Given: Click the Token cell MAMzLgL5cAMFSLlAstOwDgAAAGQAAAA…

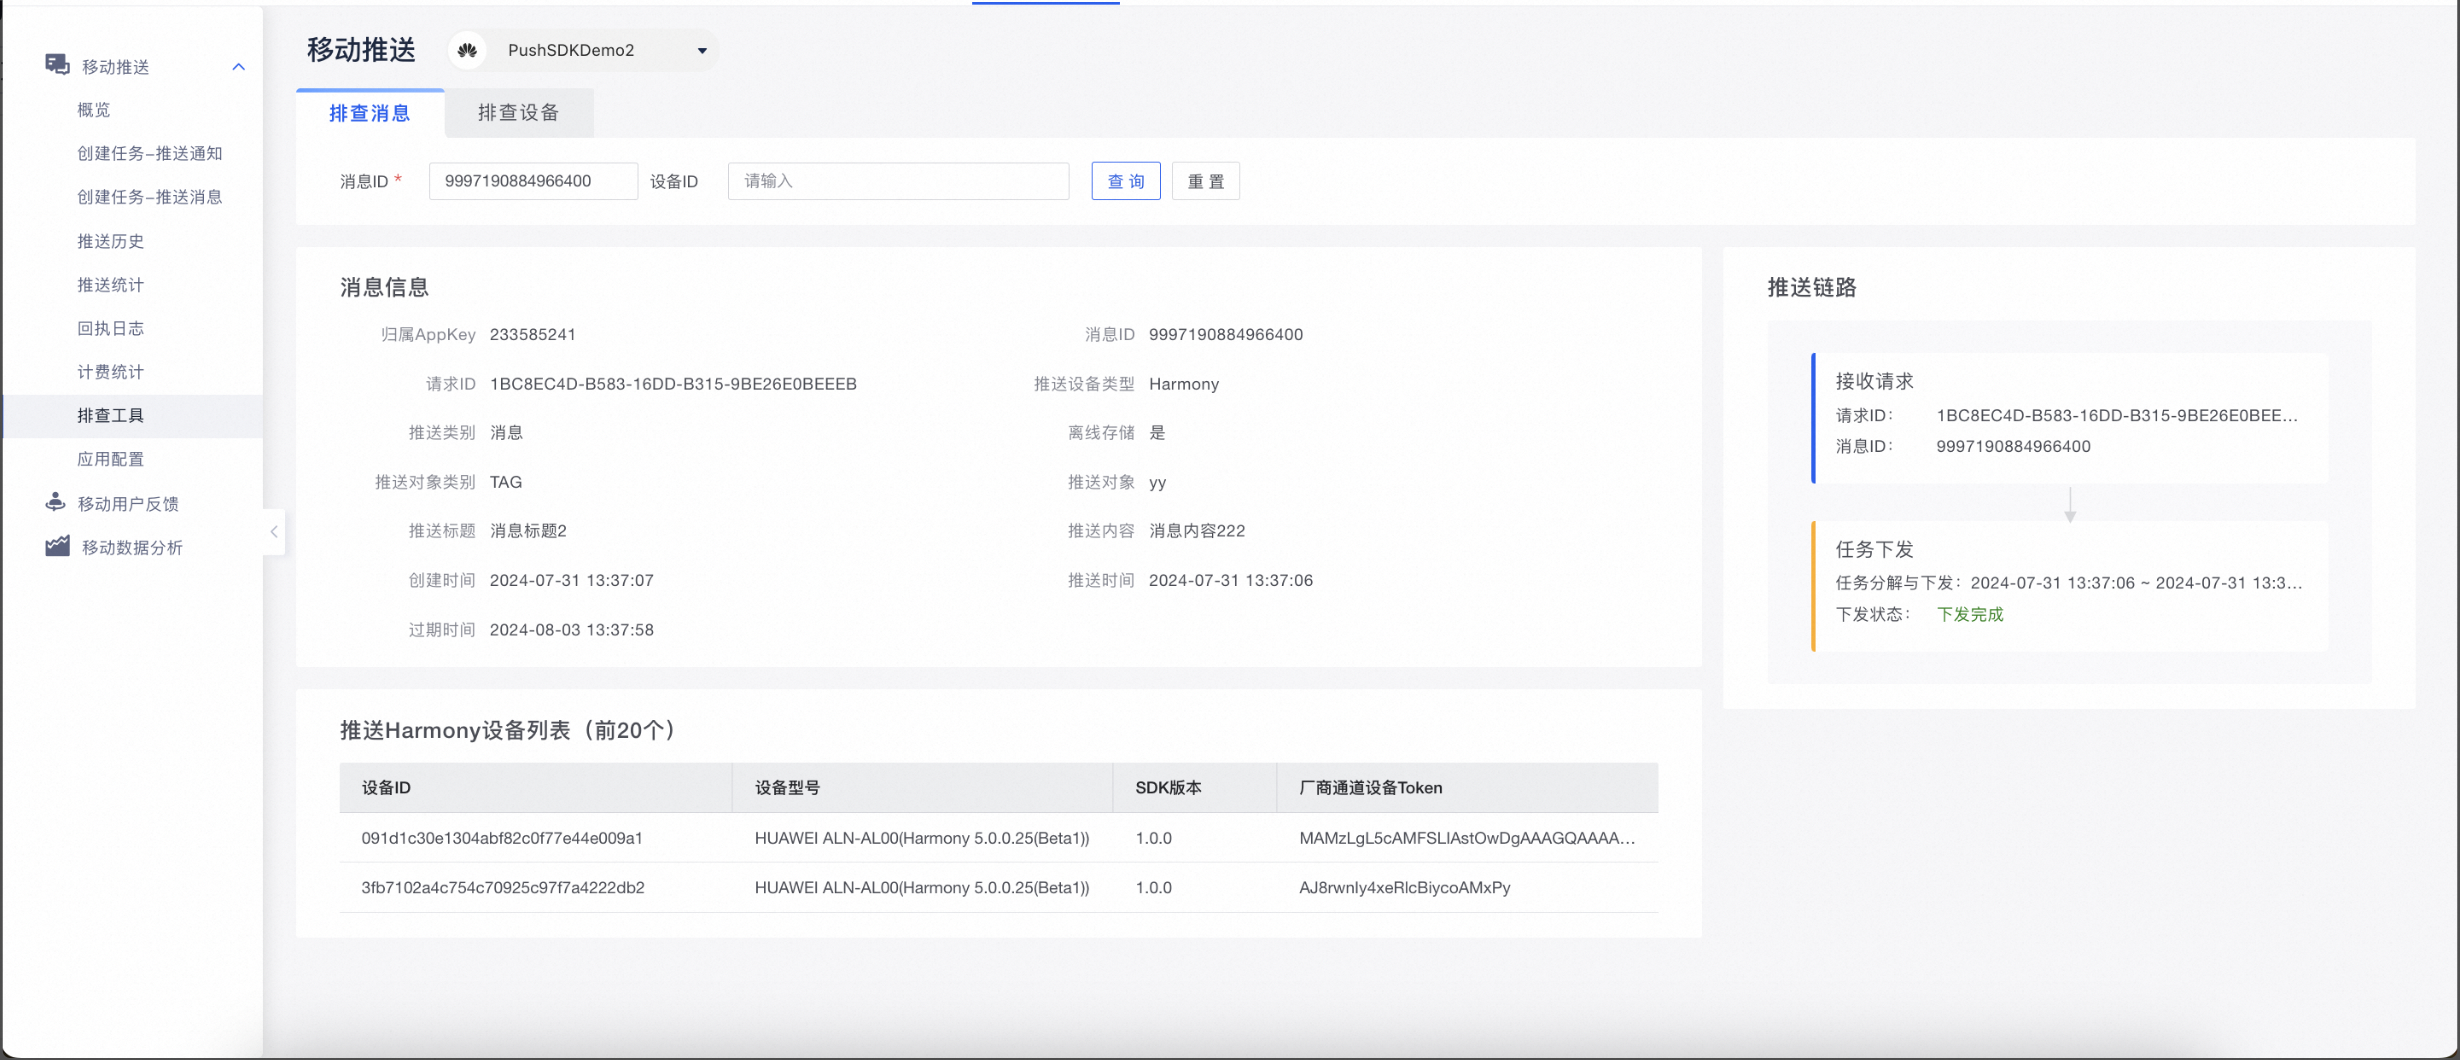Looking at the screenshot, I should [x=1467, y=838].
